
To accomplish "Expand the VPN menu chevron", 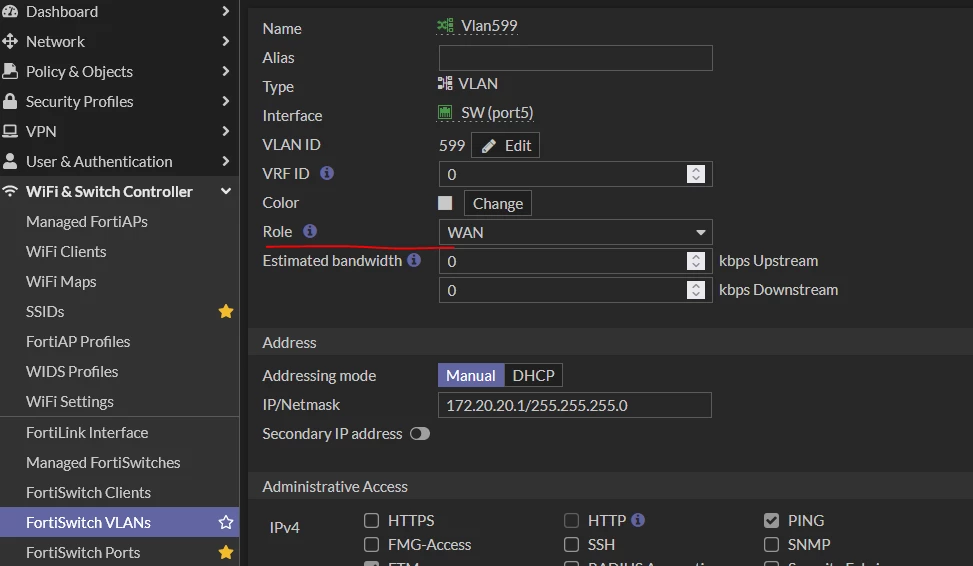I will pos(225,132).
